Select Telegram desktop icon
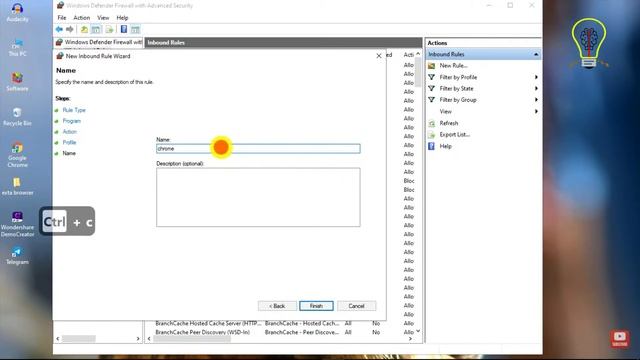Screen dimensions: 640x360 pos(17,256)
